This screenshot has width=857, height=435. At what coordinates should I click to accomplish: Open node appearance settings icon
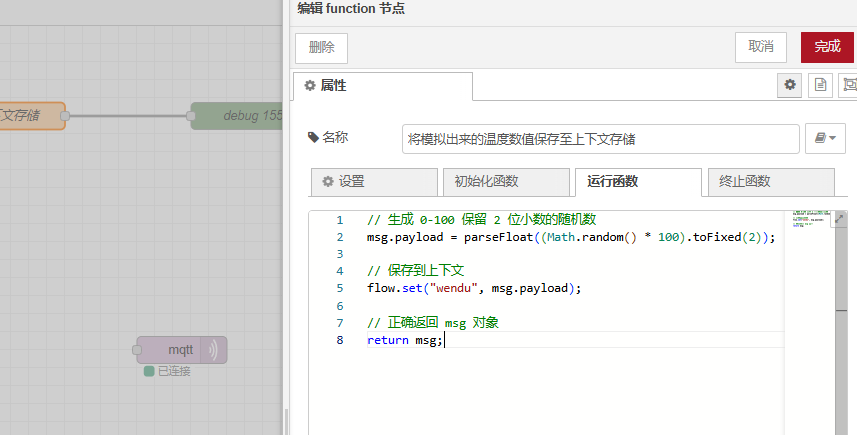click(849, 85)
